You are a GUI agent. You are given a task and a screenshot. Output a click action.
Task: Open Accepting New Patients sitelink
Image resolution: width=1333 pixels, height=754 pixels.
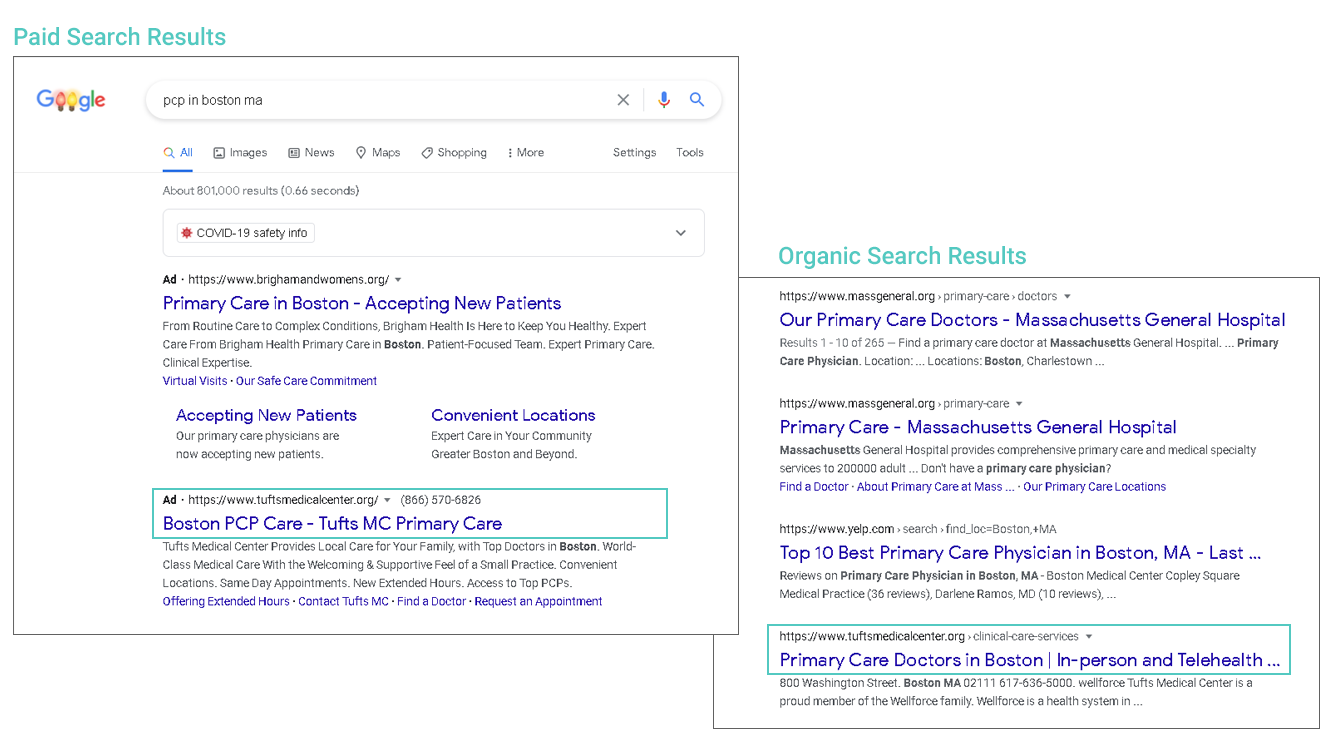tap(266, 415)
